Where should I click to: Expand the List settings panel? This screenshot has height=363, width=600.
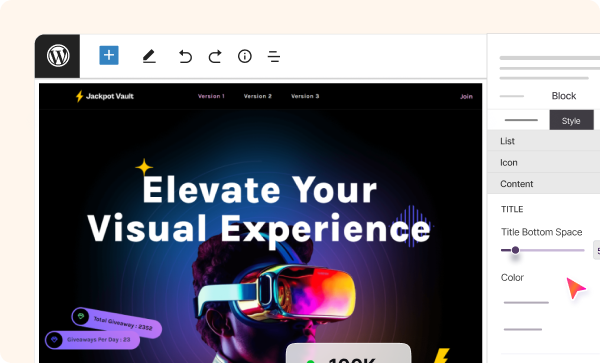coord(544,141)
